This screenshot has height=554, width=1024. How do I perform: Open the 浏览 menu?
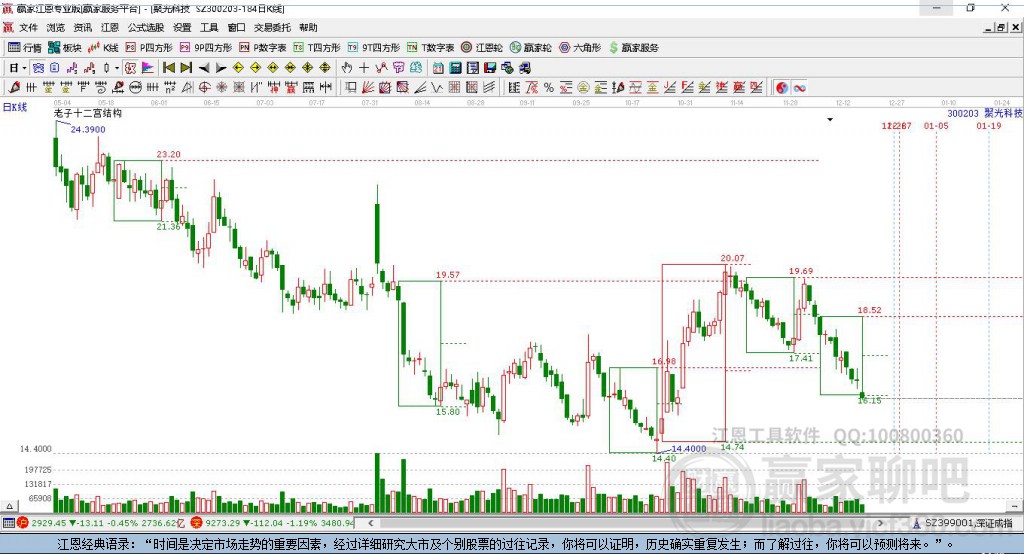pyautogui.click(x=56, y=27)
